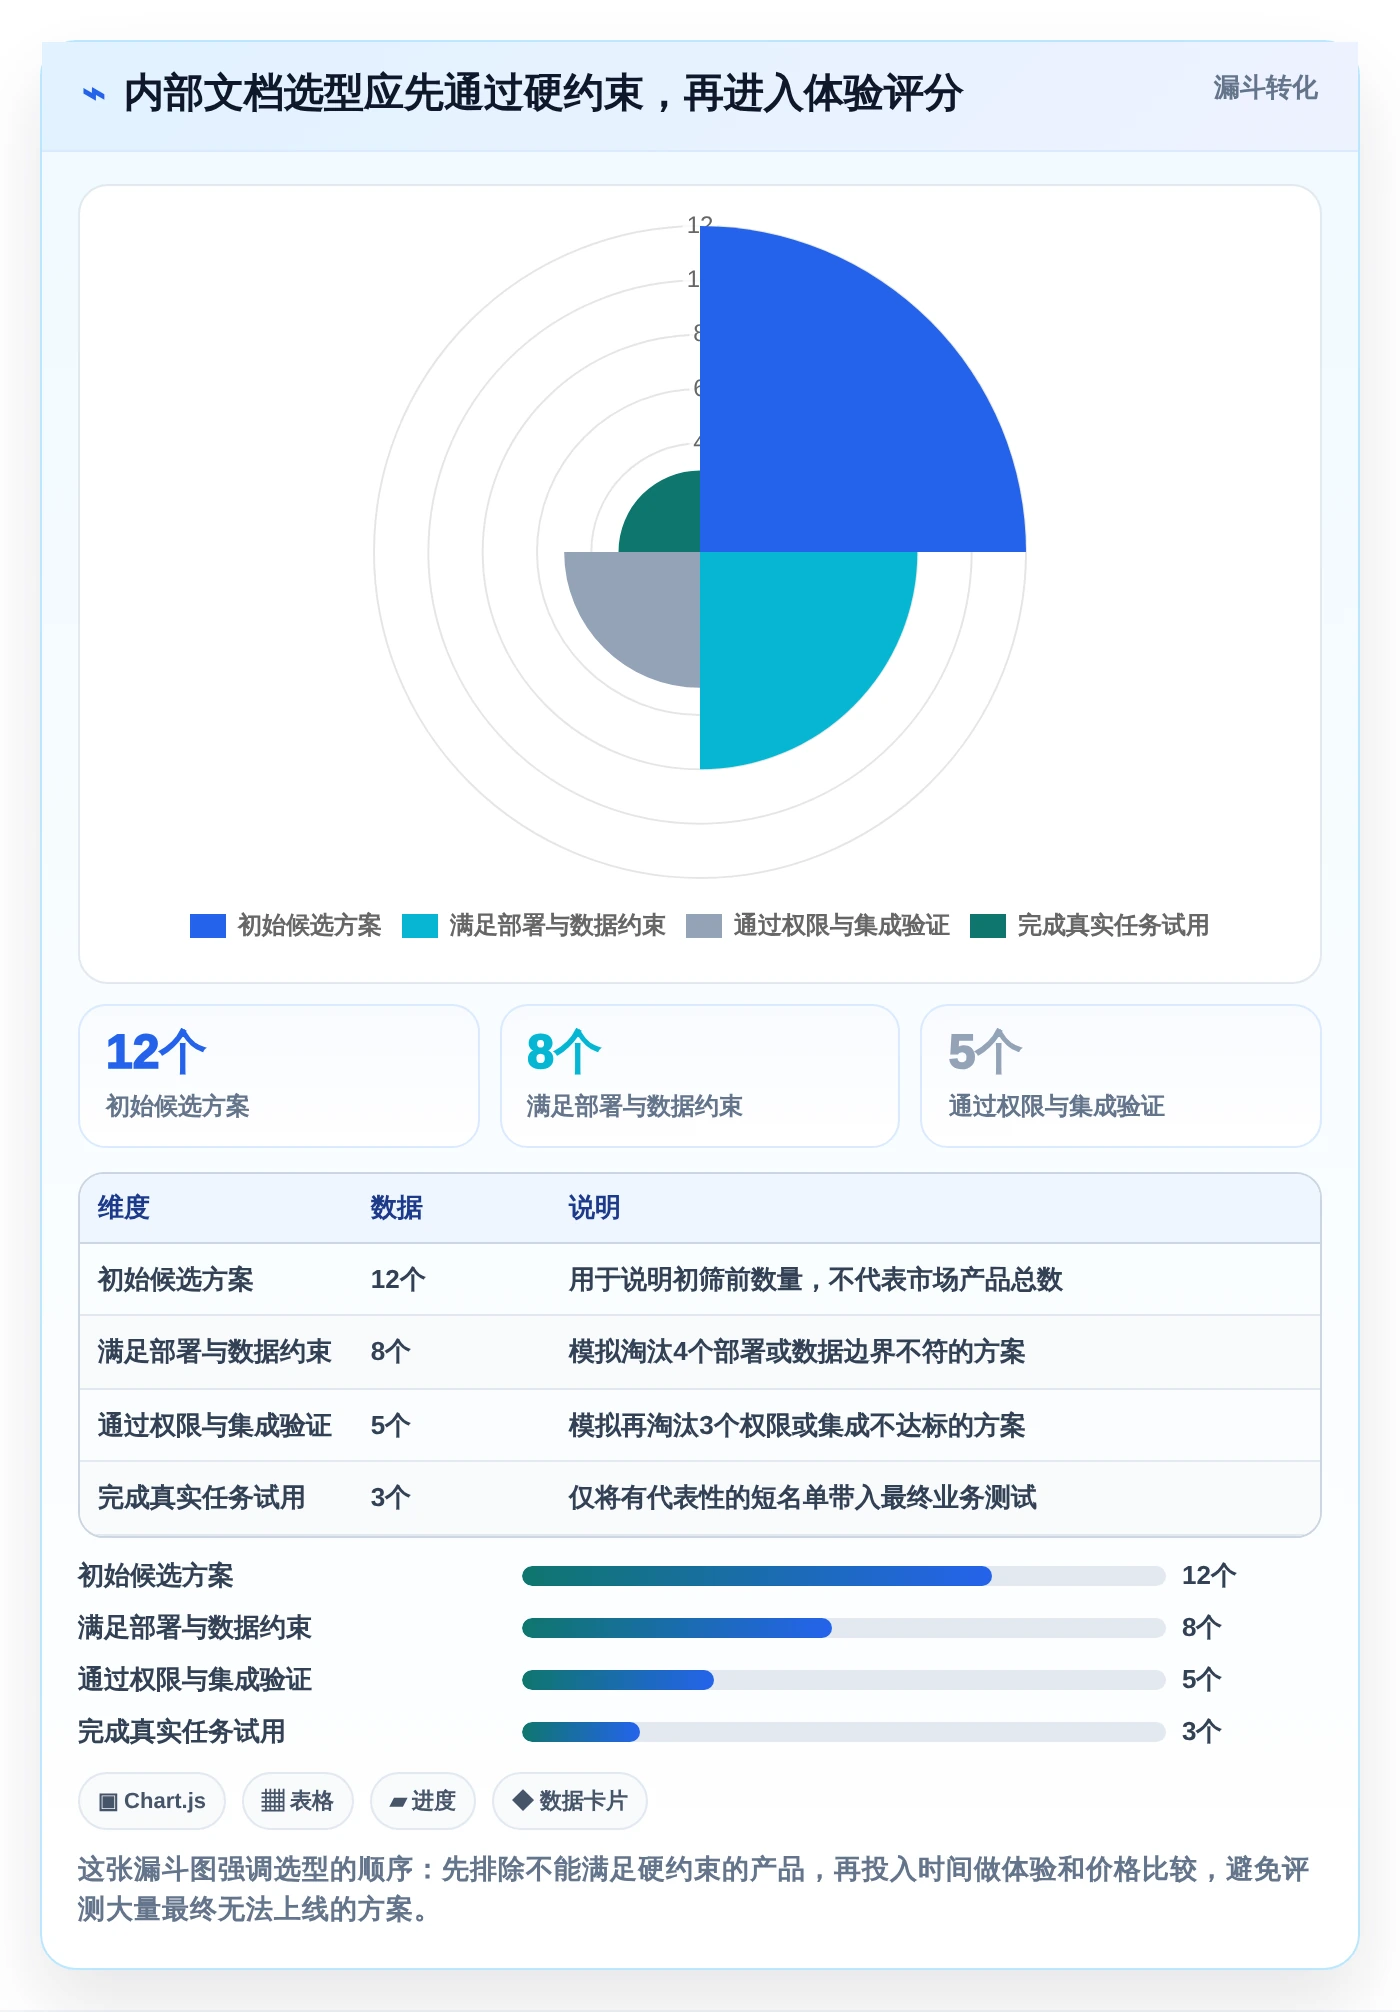This screenshot has height=2012, width=1400.
Task: Click description 模拟再淘汰3个权限或集成不达标的方案
Action: [x=797, y=1426]
